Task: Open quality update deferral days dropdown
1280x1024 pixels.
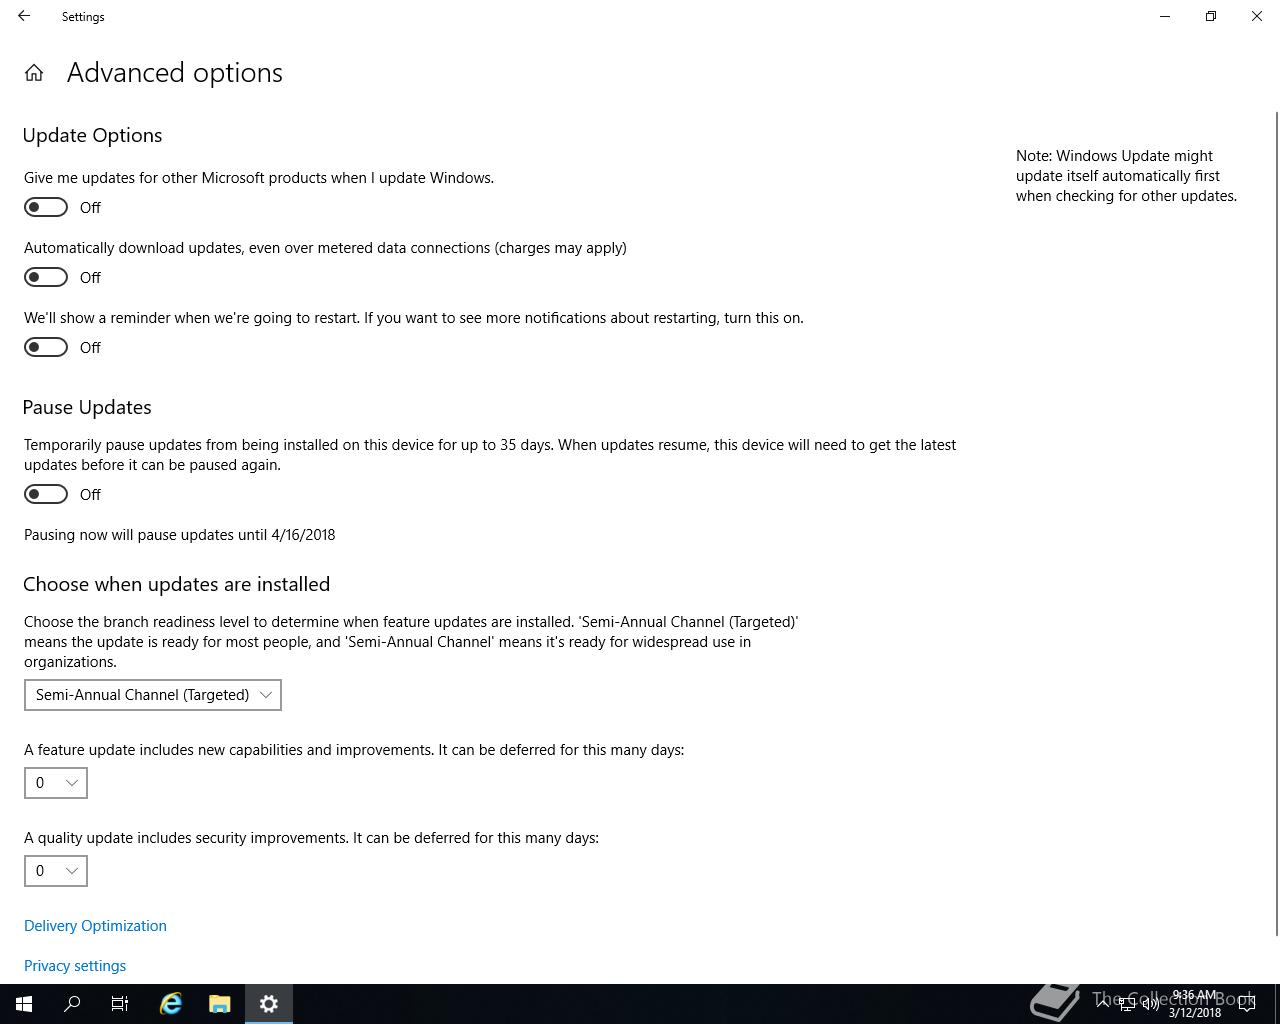Action: [x=56, y=871]
